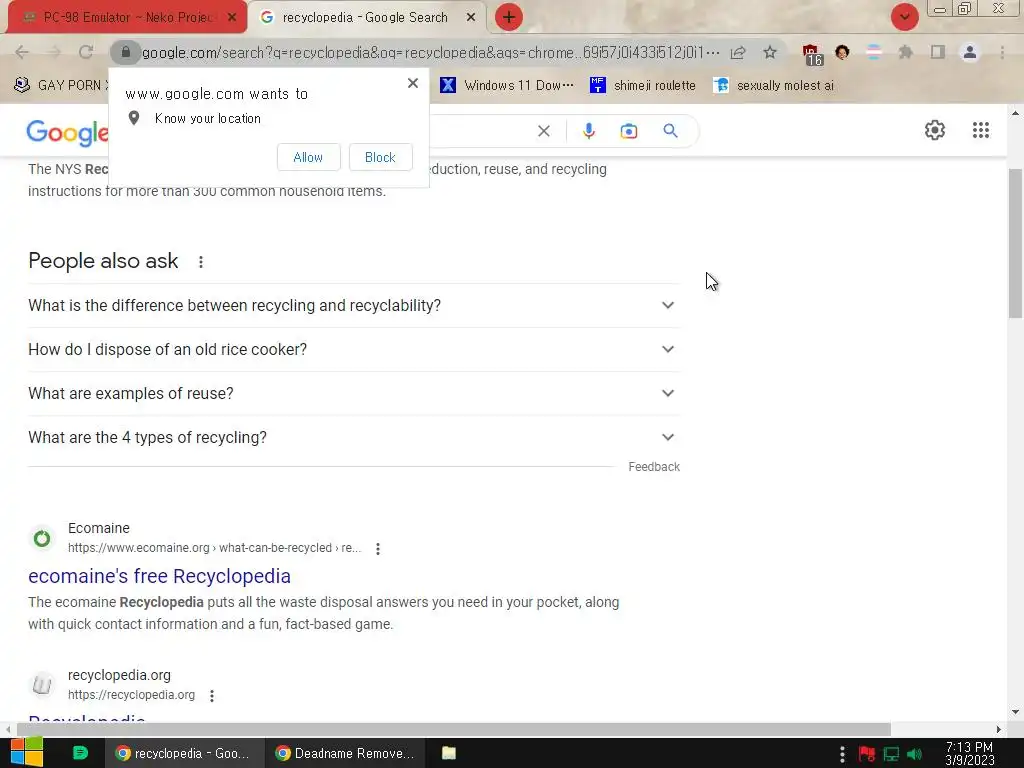Click the browser forward arrow
Viewport: 1024px width, 768px height.
coord(54,52)
